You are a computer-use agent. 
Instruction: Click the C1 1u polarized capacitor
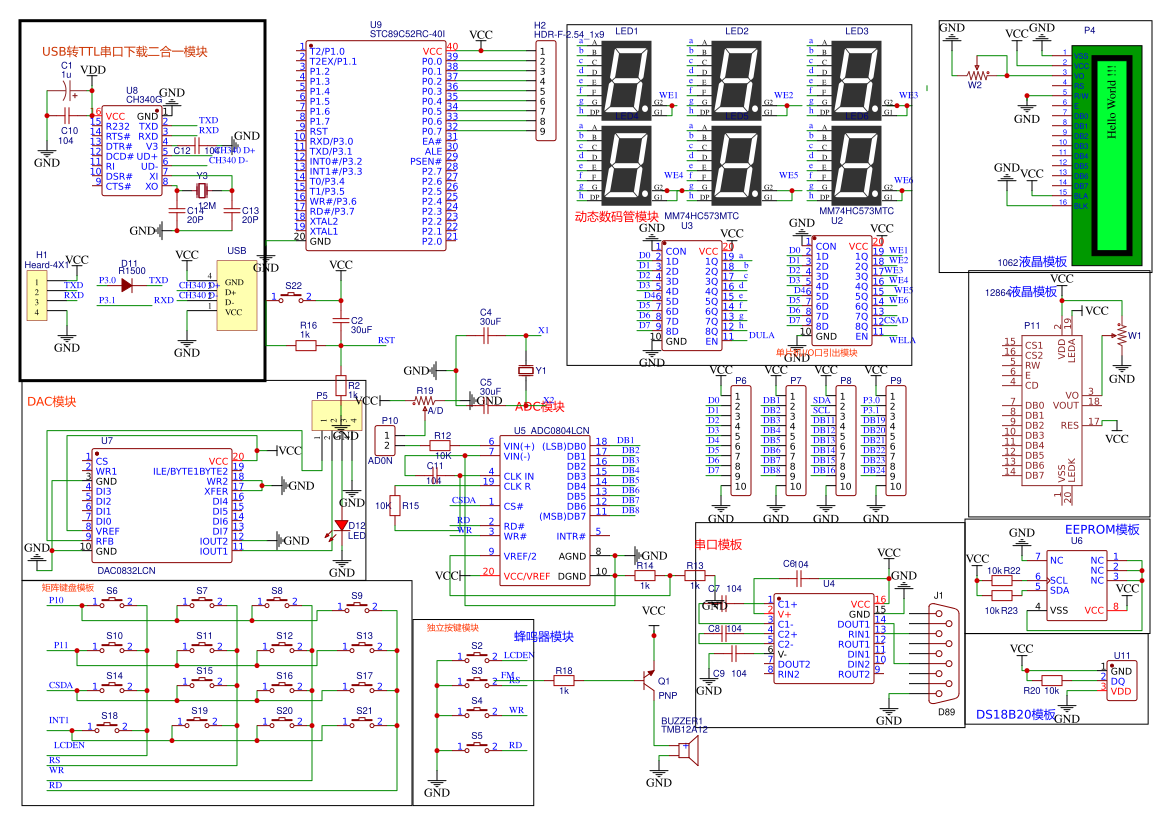[x=69, y=93]
